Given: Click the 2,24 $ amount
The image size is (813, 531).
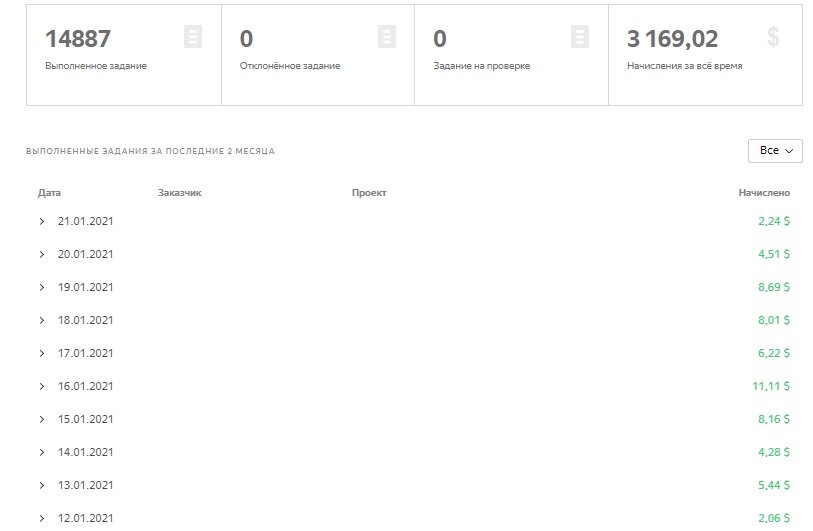Looking at the screenshot, I should (x=774, y=221).
